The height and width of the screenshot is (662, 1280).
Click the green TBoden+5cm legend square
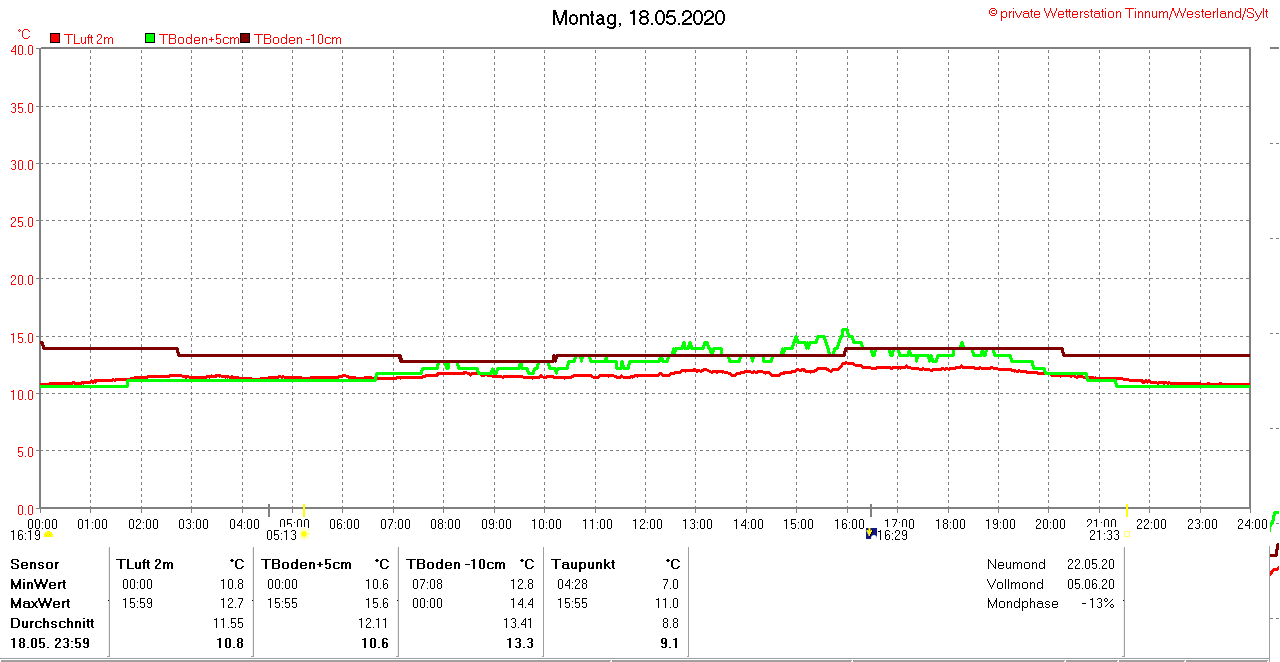coord(151,39)
